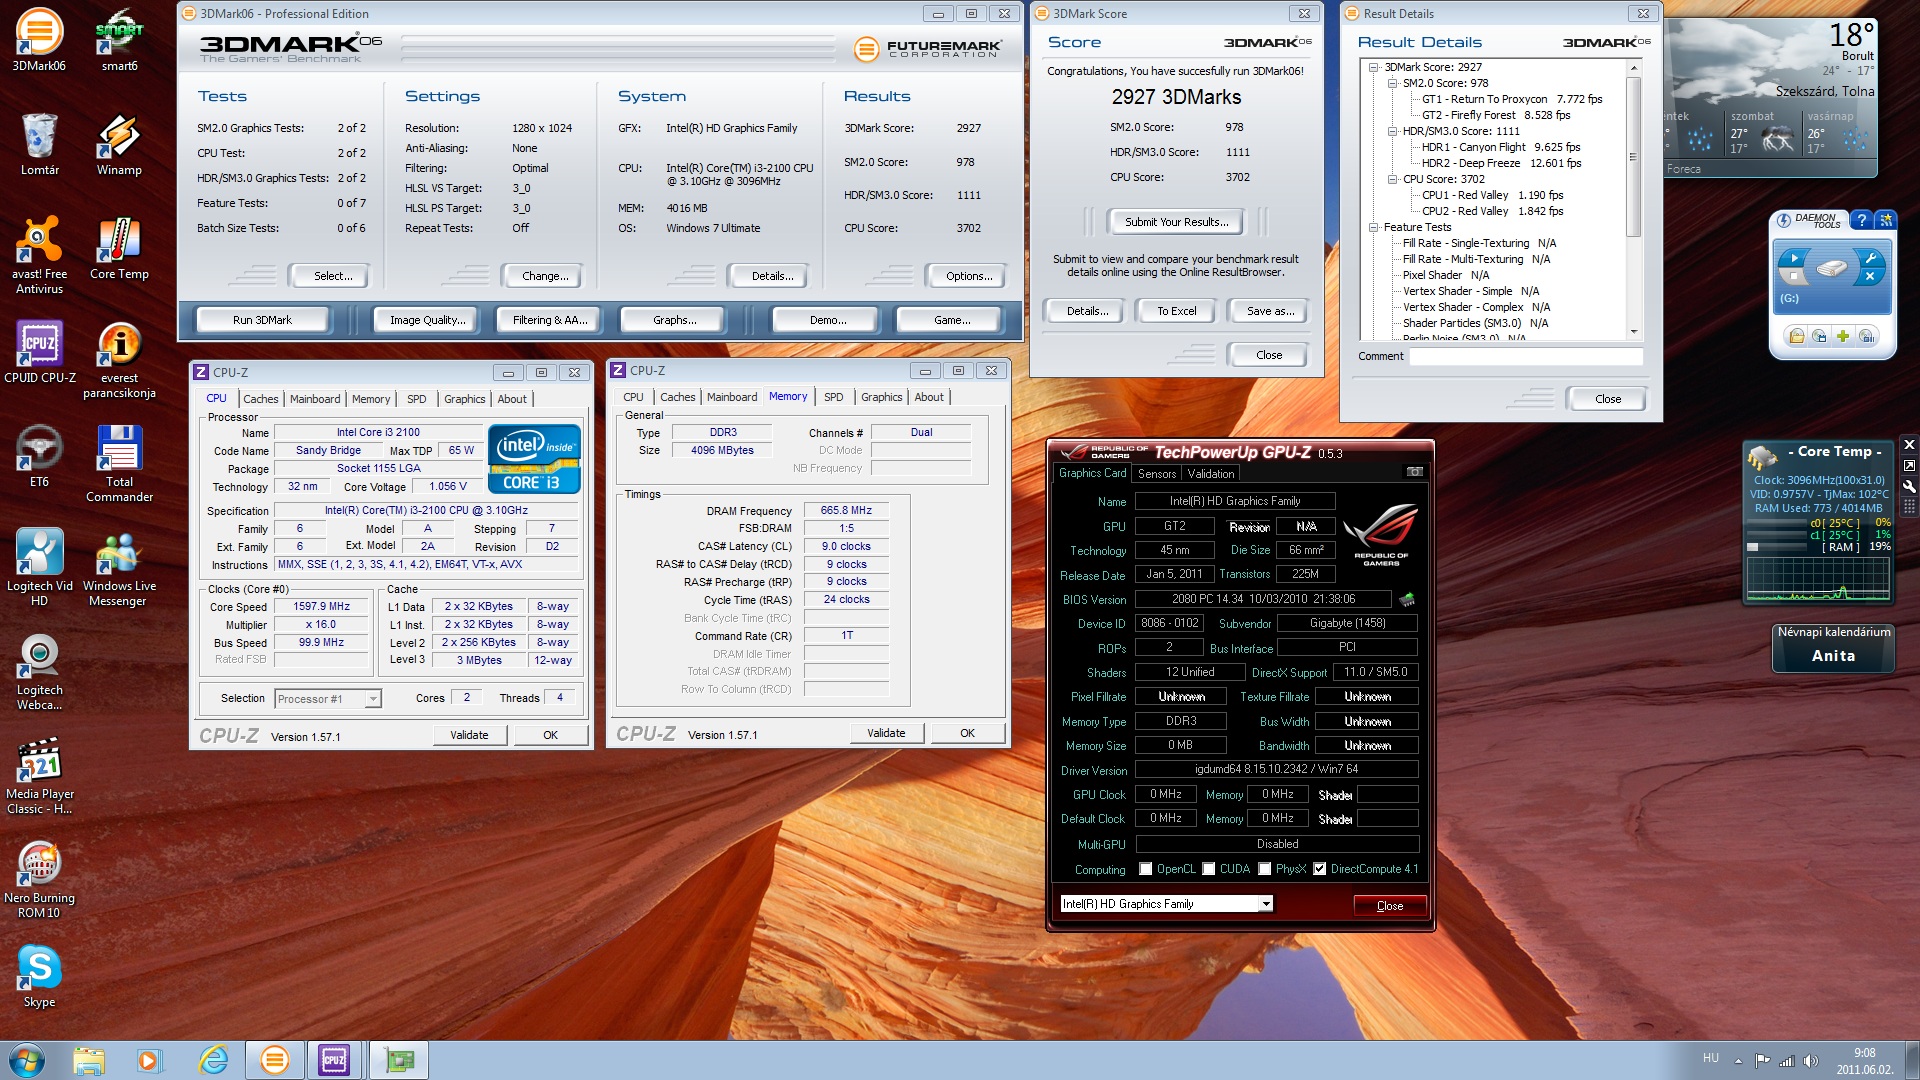The height and width of the screenshot is (1080, 1920).
Task: Open avast! Free Antivirus shortcut
Action: 39,256
